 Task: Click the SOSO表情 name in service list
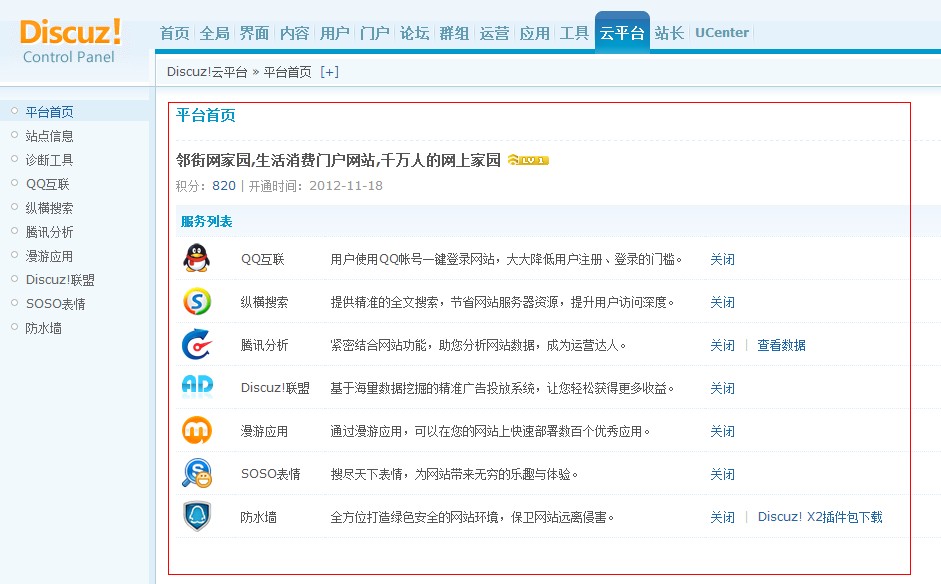[271, 474]
